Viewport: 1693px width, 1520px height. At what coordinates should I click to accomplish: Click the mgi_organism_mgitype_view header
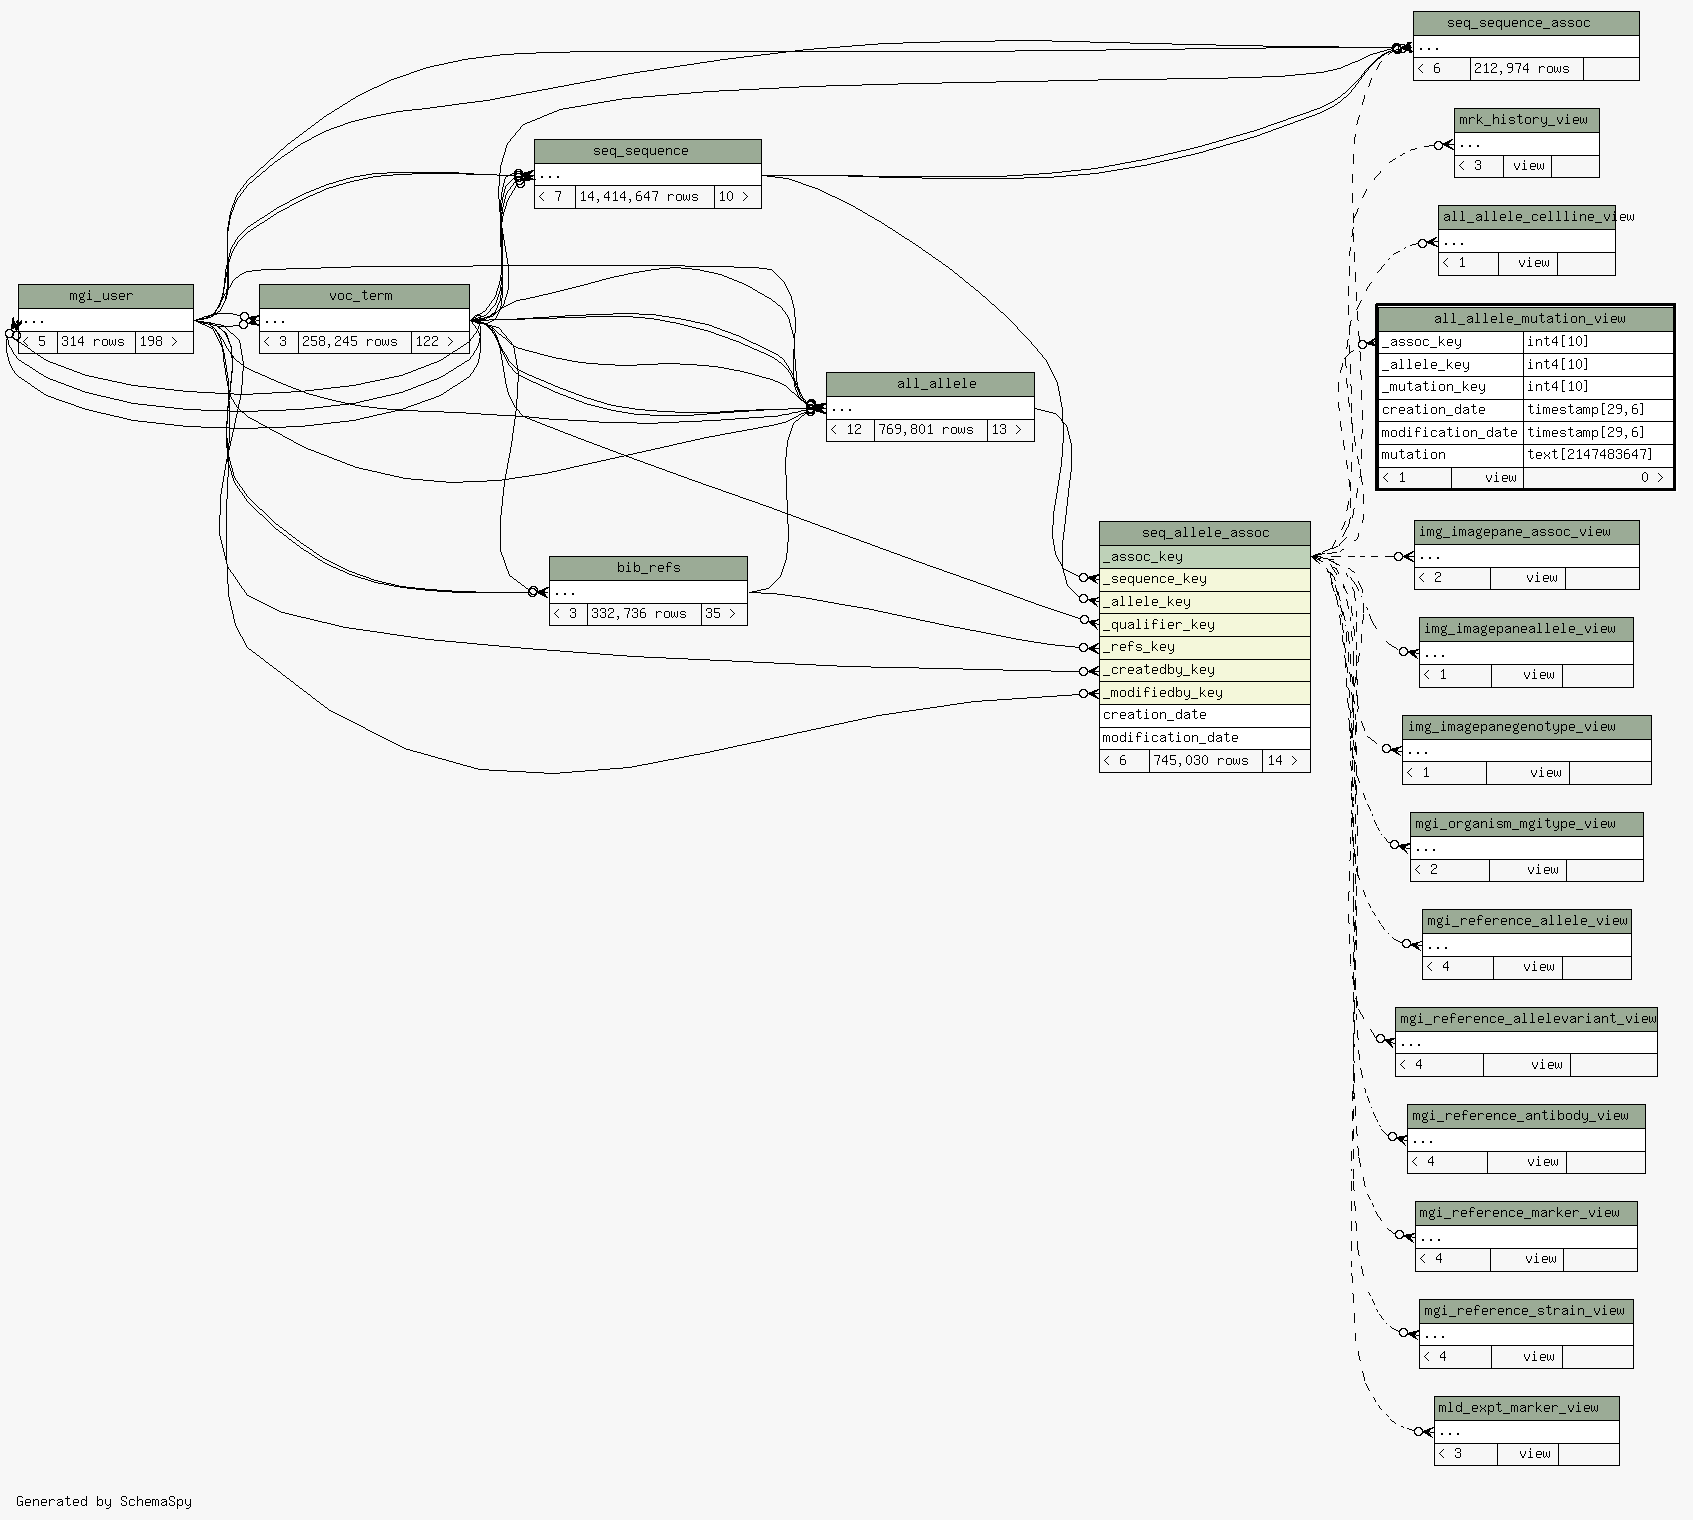pyautogui.click(x=1527, y=824)
